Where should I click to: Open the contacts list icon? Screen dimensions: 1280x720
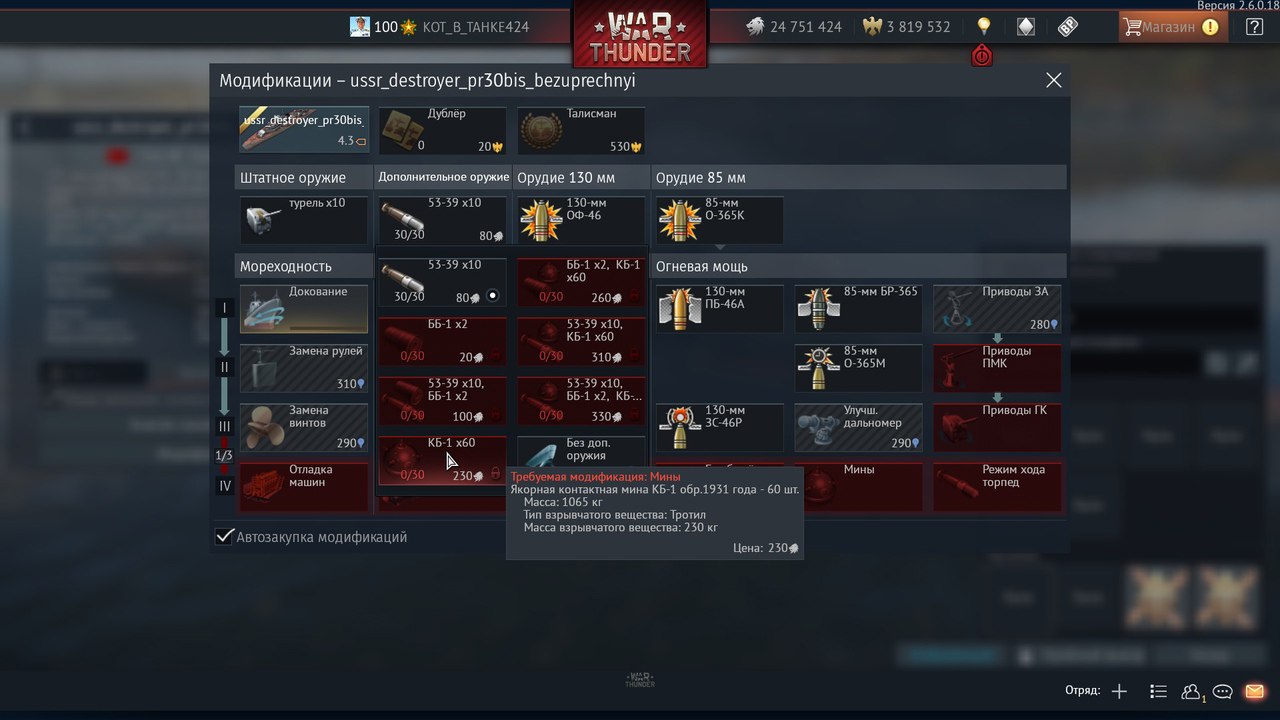pos(1159,691)
